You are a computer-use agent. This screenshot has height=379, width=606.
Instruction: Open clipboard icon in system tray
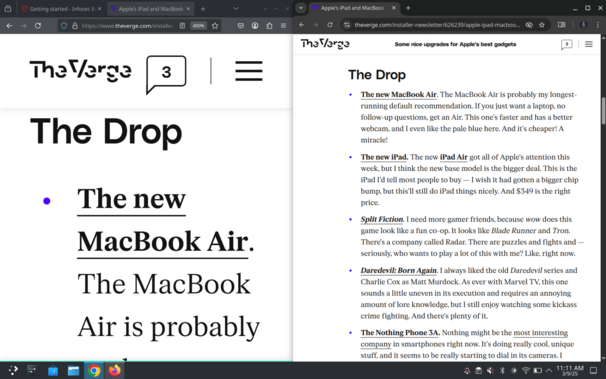coord(478,371)
